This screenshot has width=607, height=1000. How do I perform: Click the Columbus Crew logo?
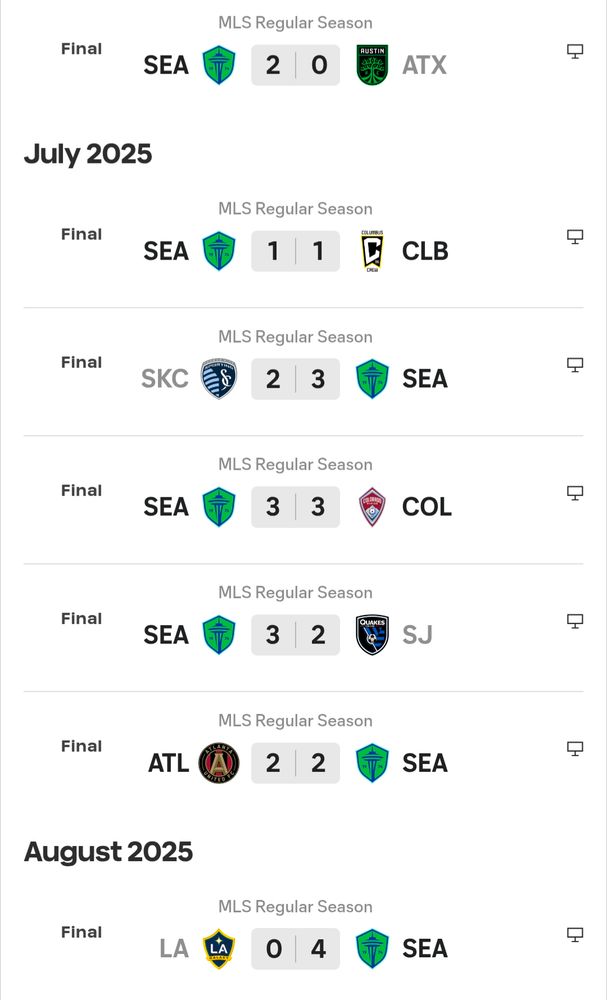click(372, 251)
